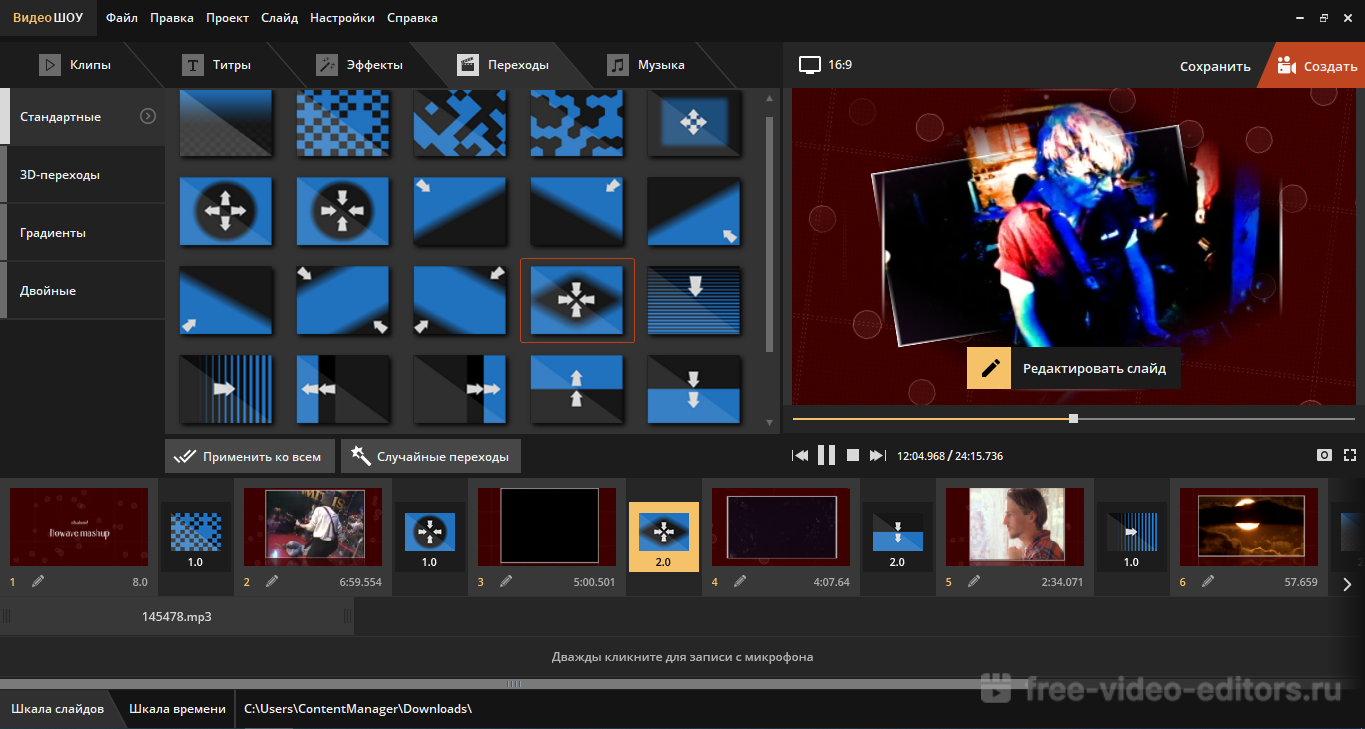This screenshot has width=1365, height=729.
Task: Edit slide 4 with pencil icon
Action: 740,581
